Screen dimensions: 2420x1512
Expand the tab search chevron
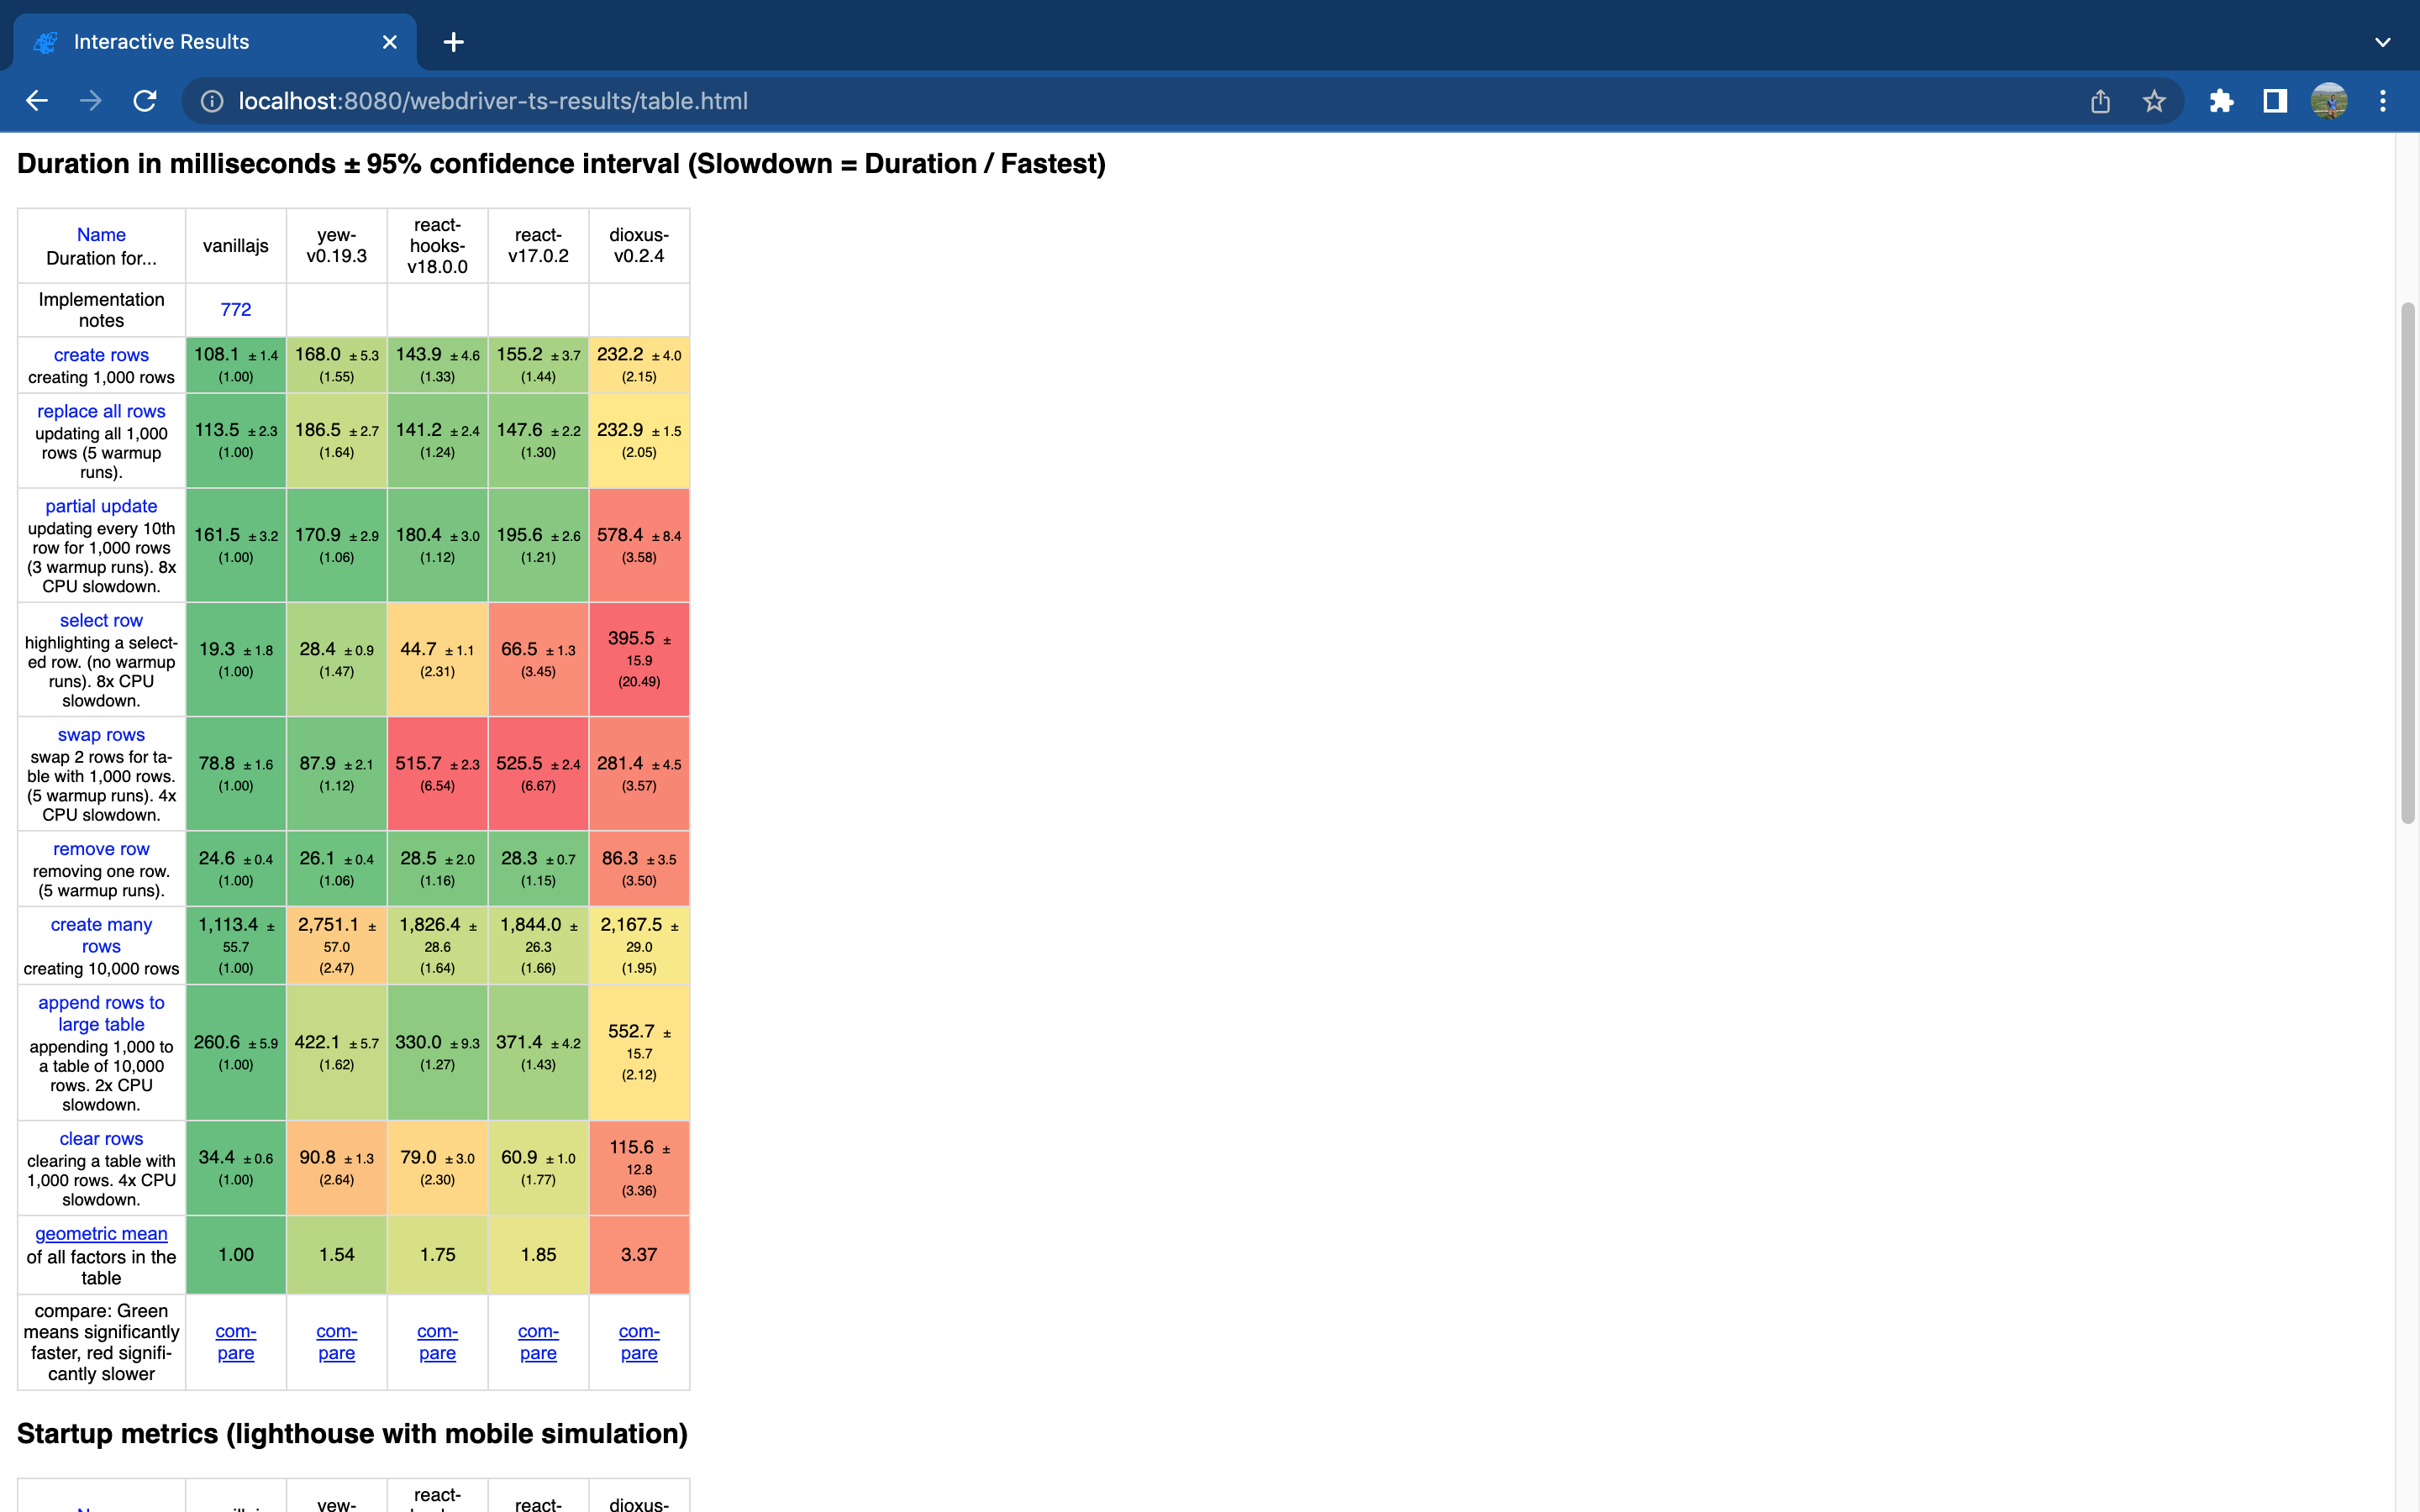point(2383,41)
